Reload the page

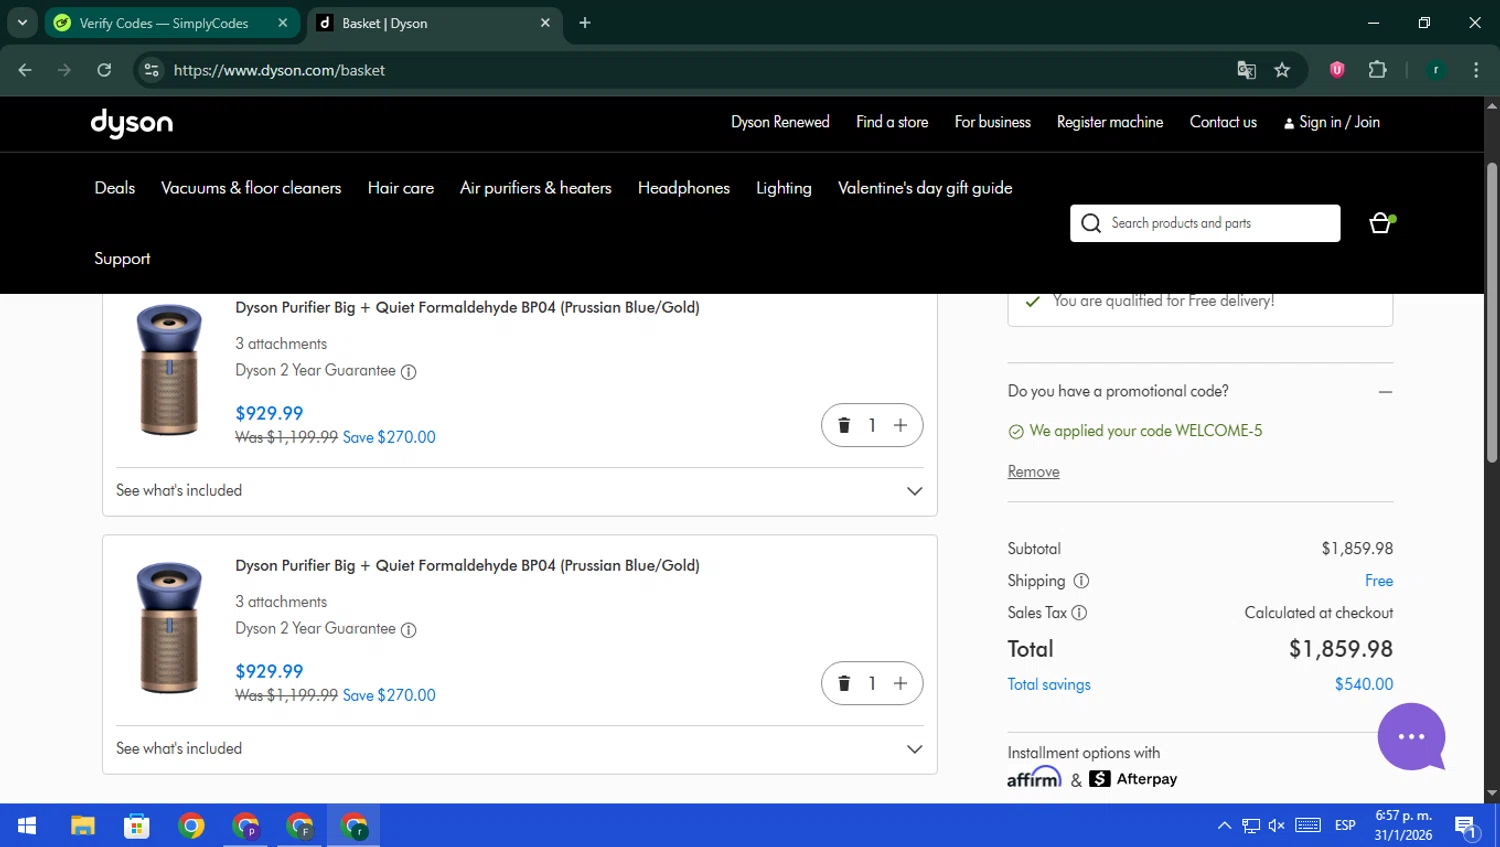104,70
